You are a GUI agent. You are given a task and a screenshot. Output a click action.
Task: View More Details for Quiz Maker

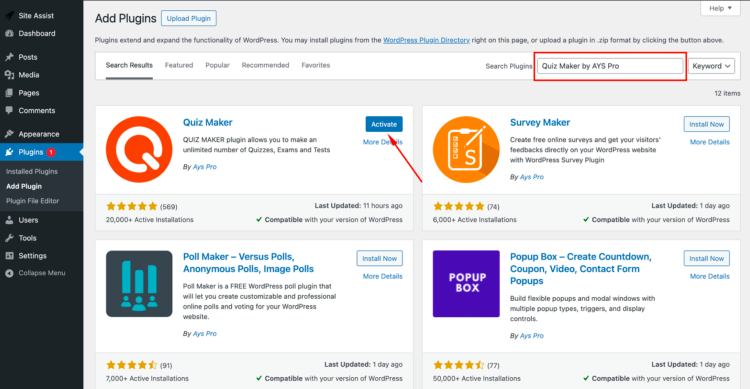pyautogui.click(x=383, y=142)
